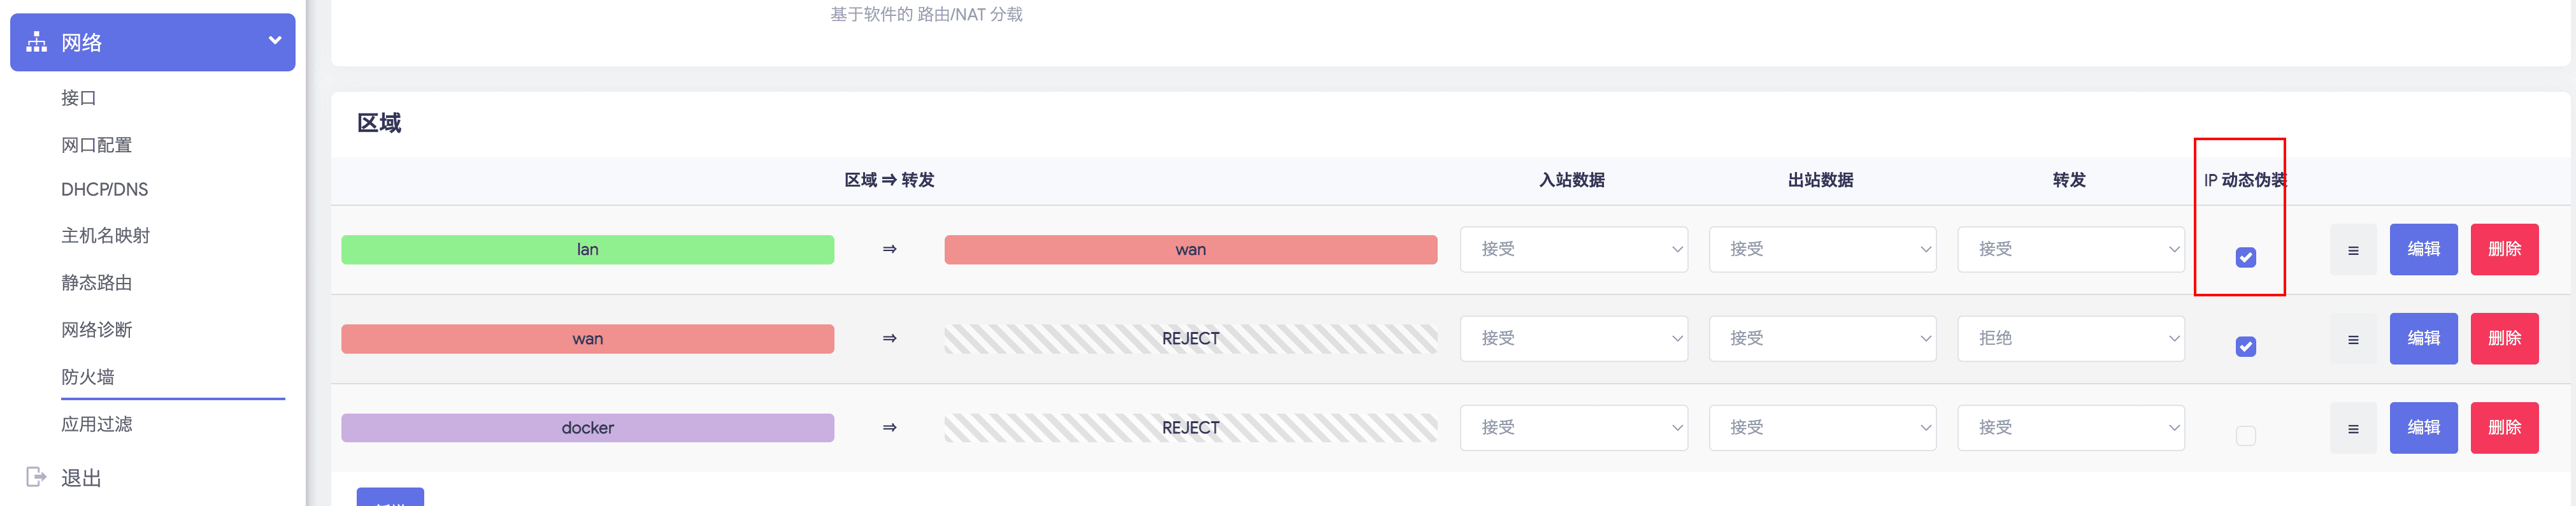Click the drag handle for wan zone row
The image size is (2576, 506).
(x=2352, y=339)
